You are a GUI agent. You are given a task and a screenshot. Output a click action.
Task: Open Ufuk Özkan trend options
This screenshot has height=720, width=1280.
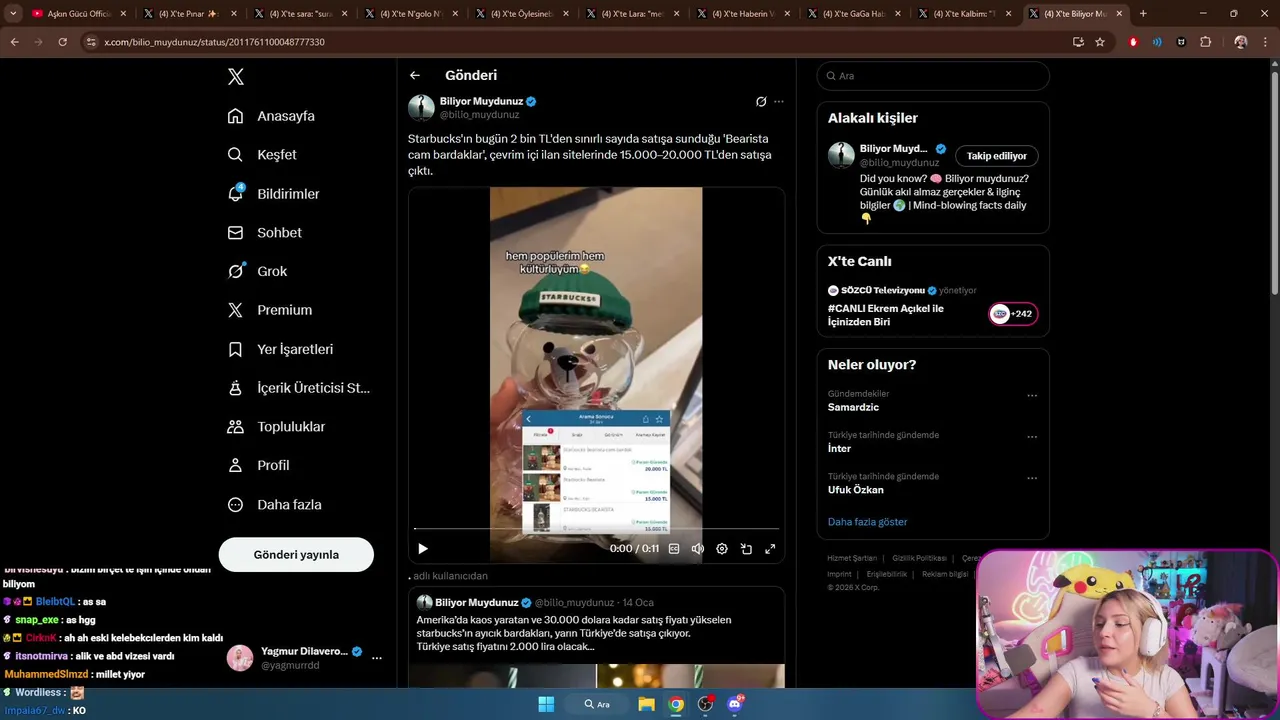tap(1032, 478)
